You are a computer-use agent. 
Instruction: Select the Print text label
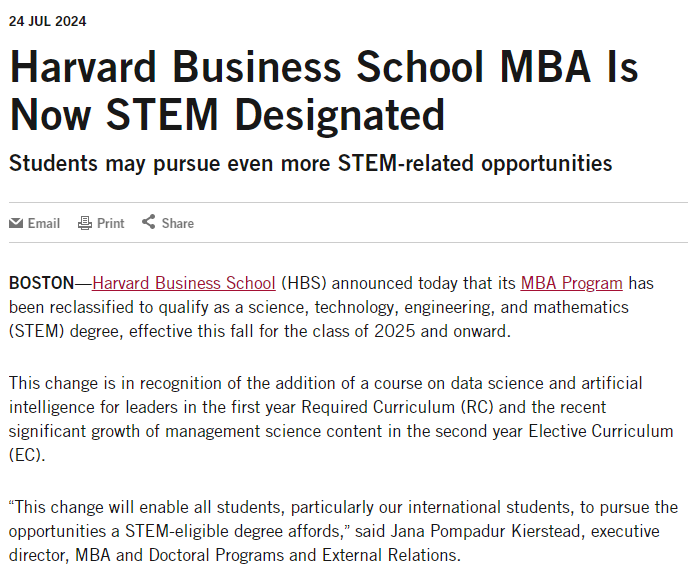(111, 223)
